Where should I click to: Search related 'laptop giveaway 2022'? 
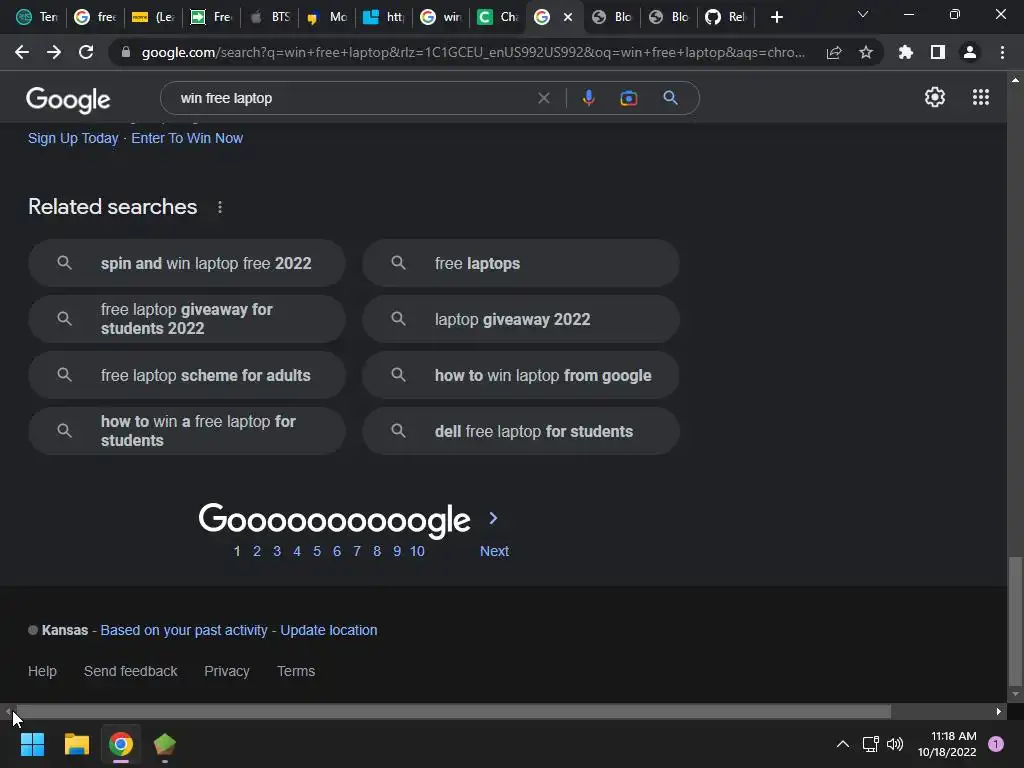521,319
